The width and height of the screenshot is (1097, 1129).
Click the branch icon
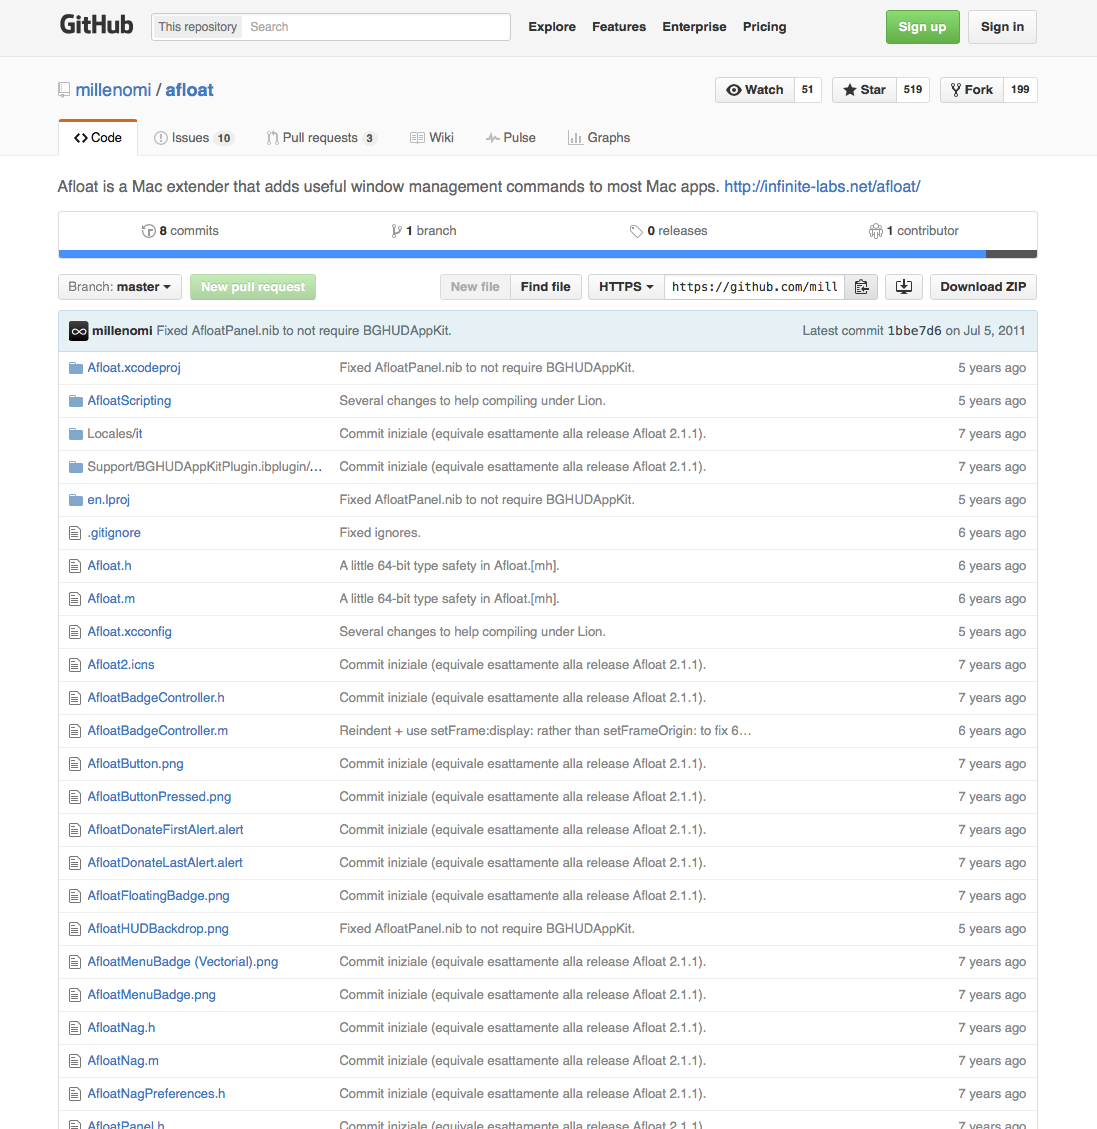click(x=396, y=230)
